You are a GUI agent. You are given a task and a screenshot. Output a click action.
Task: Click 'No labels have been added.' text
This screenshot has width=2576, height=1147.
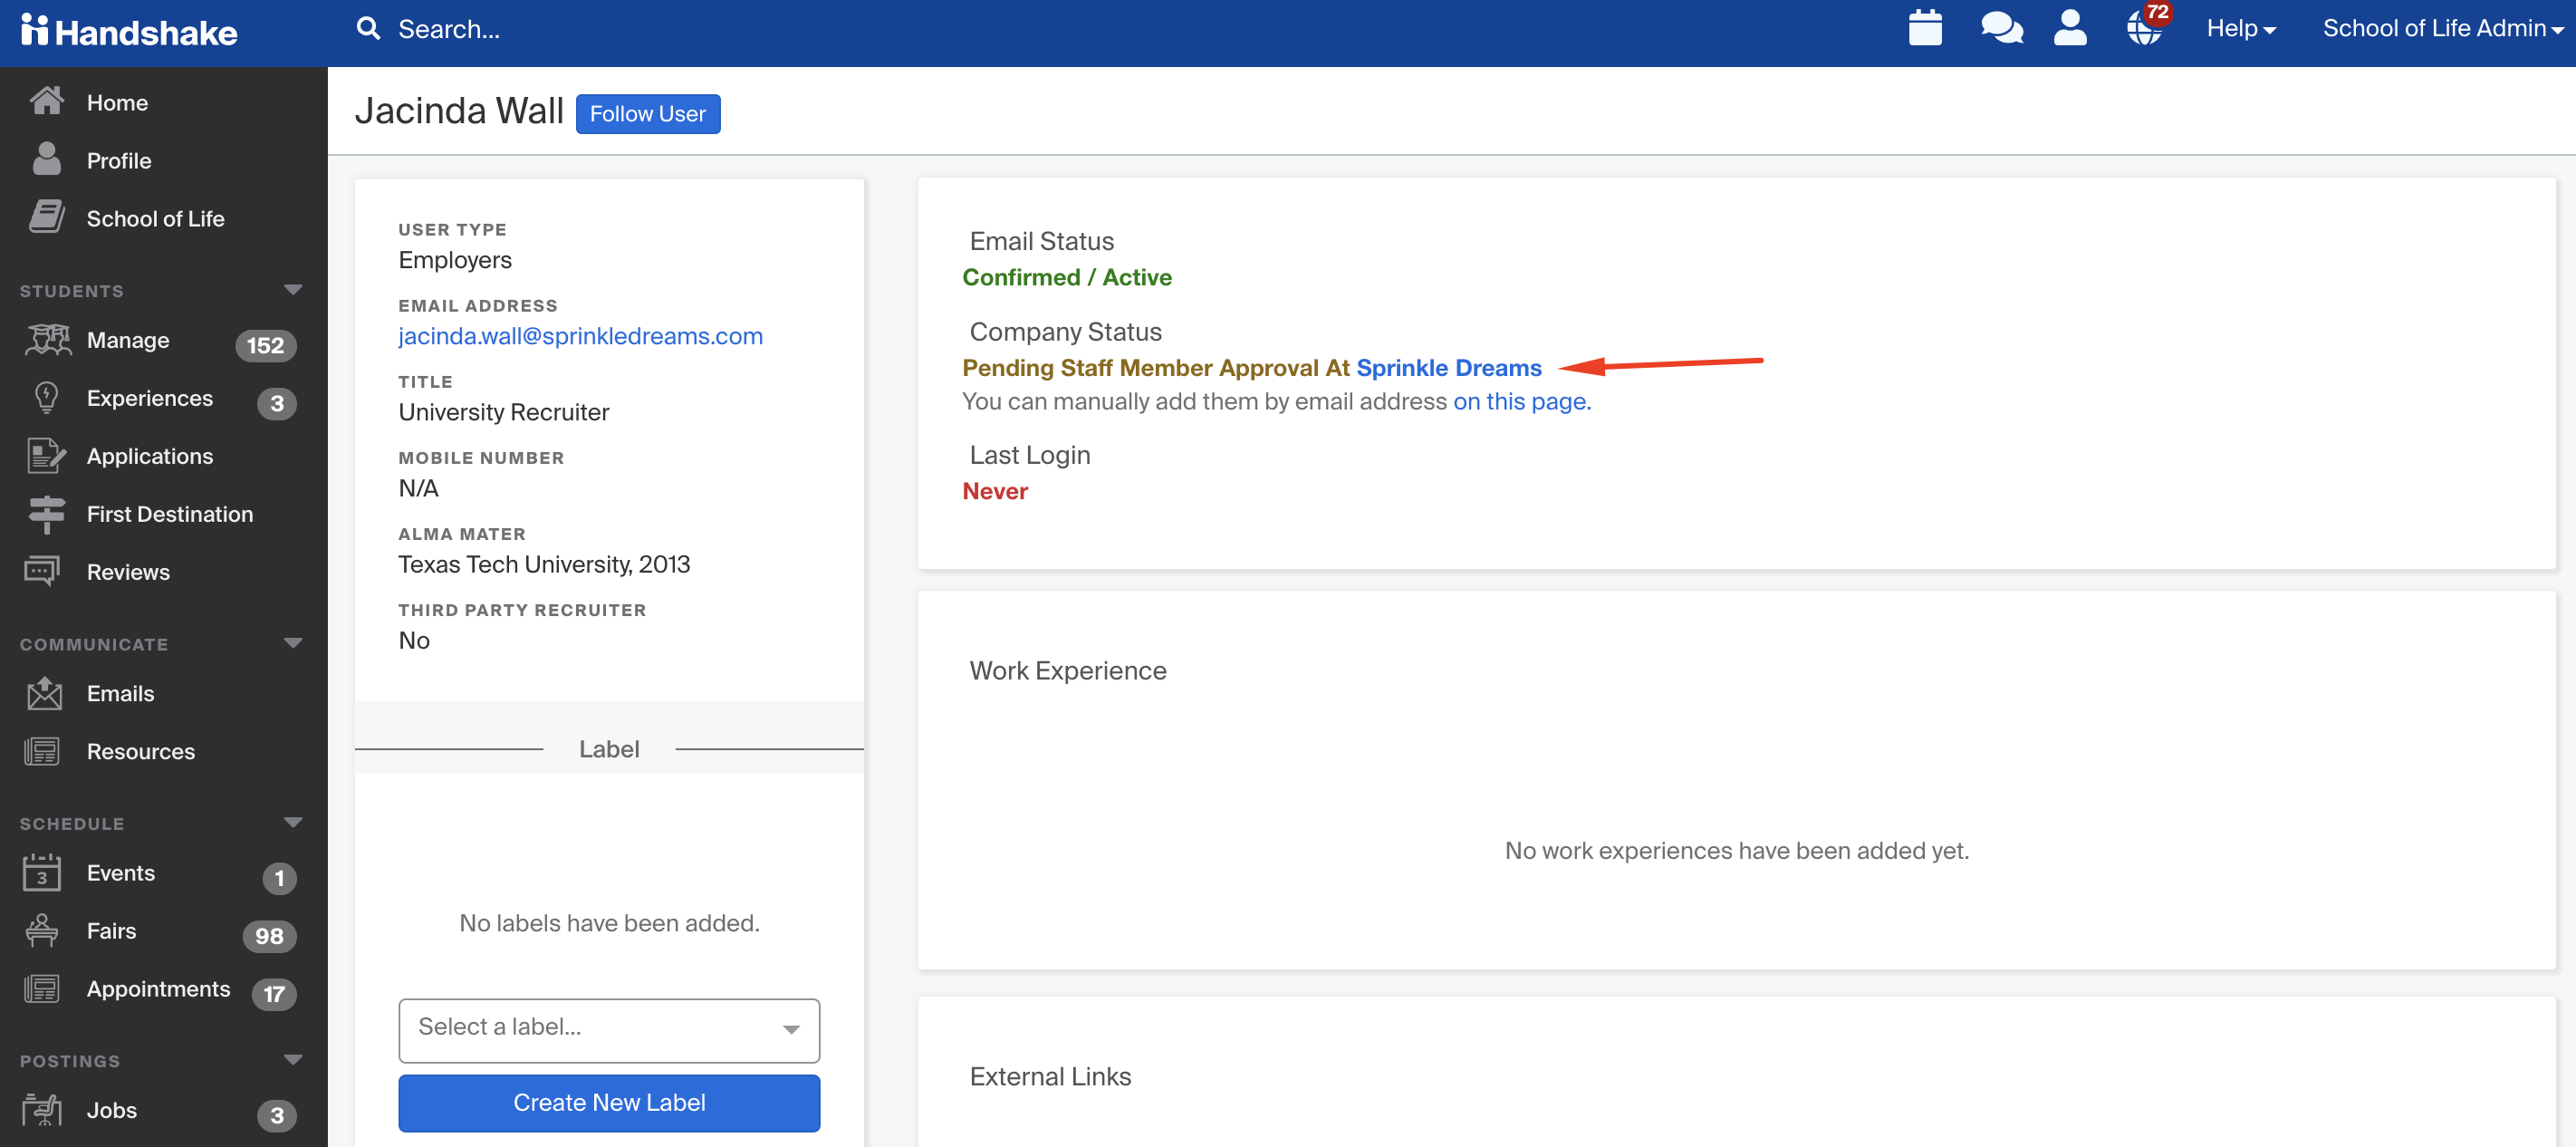609,923
